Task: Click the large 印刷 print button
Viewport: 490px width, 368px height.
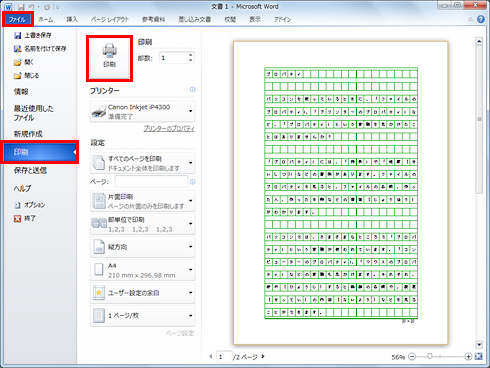Action: 109,58
